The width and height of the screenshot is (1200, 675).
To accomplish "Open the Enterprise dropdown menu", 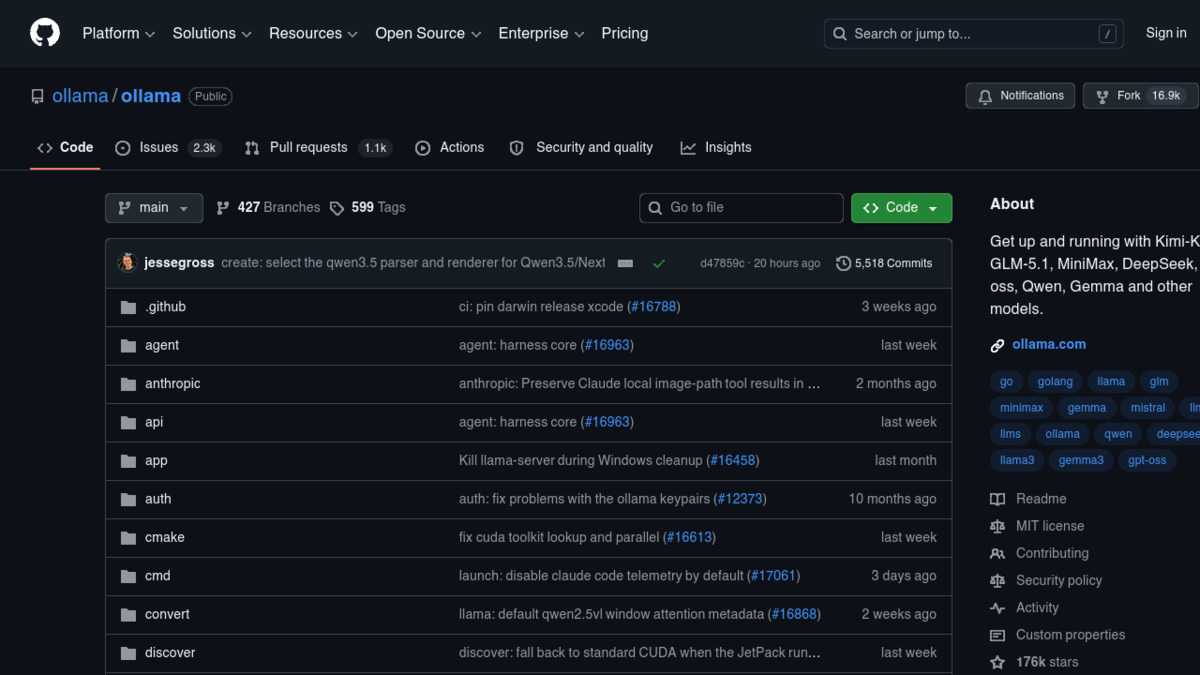I will pos(541,33).
